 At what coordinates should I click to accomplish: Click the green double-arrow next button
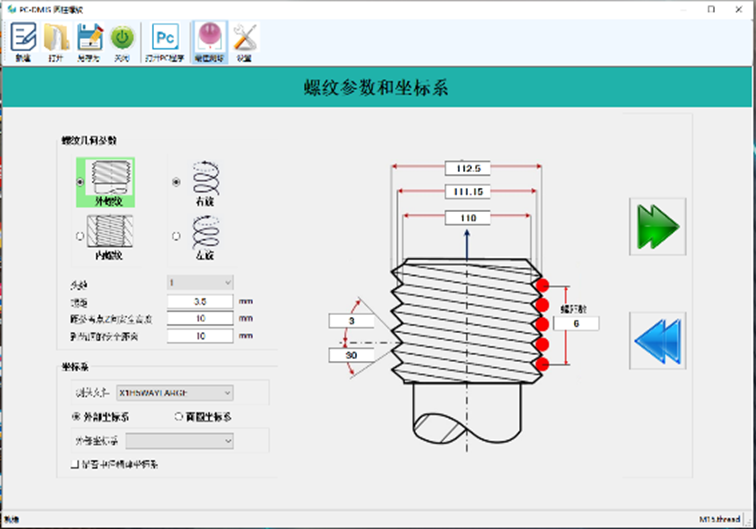[657, 228]
